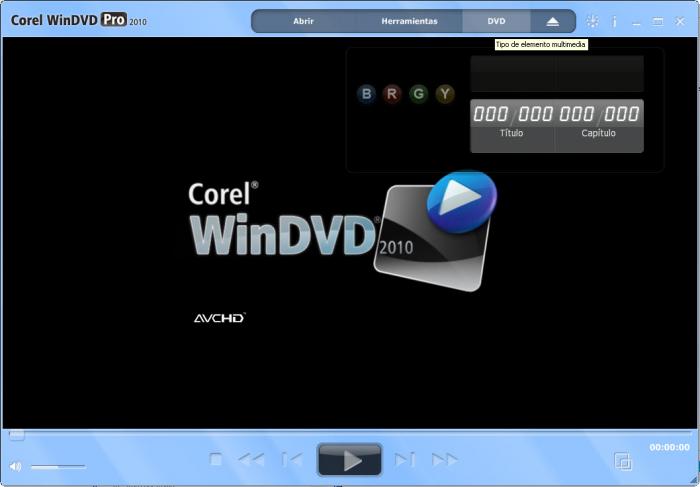Start playback with the Play button
Image resolution: width=700 pixels, height=487 pixels.
(350, 460)
